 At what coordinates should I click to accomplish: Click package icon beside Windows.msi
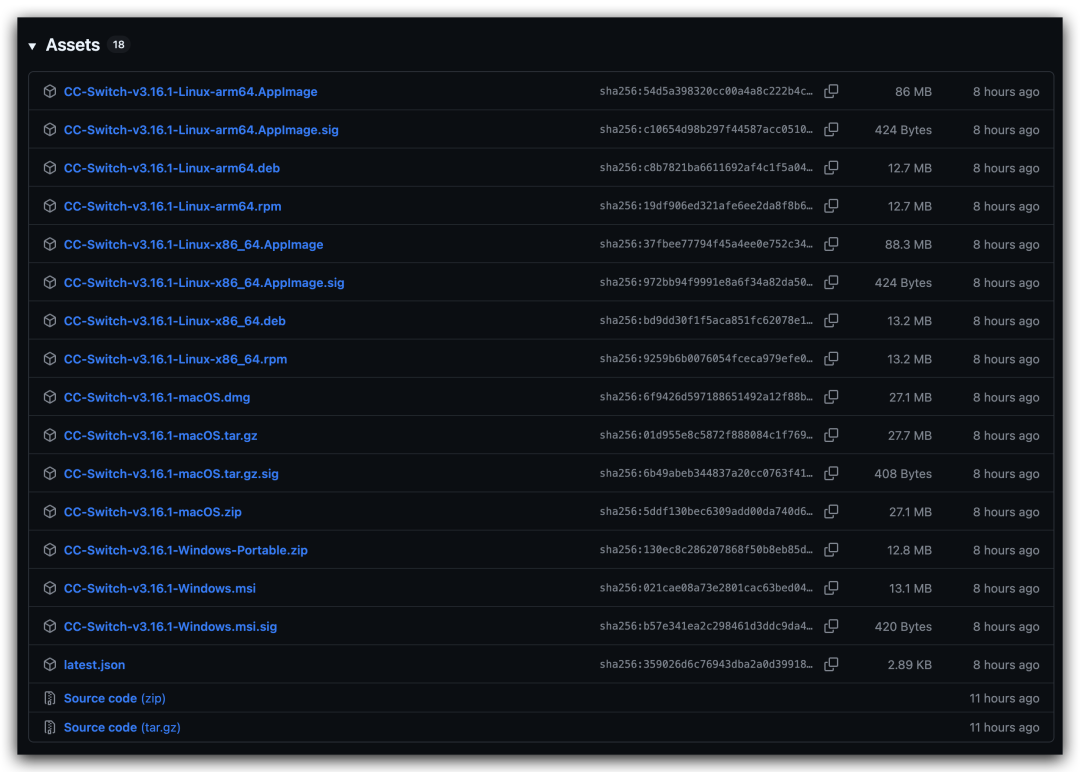(x=50, y=588)
